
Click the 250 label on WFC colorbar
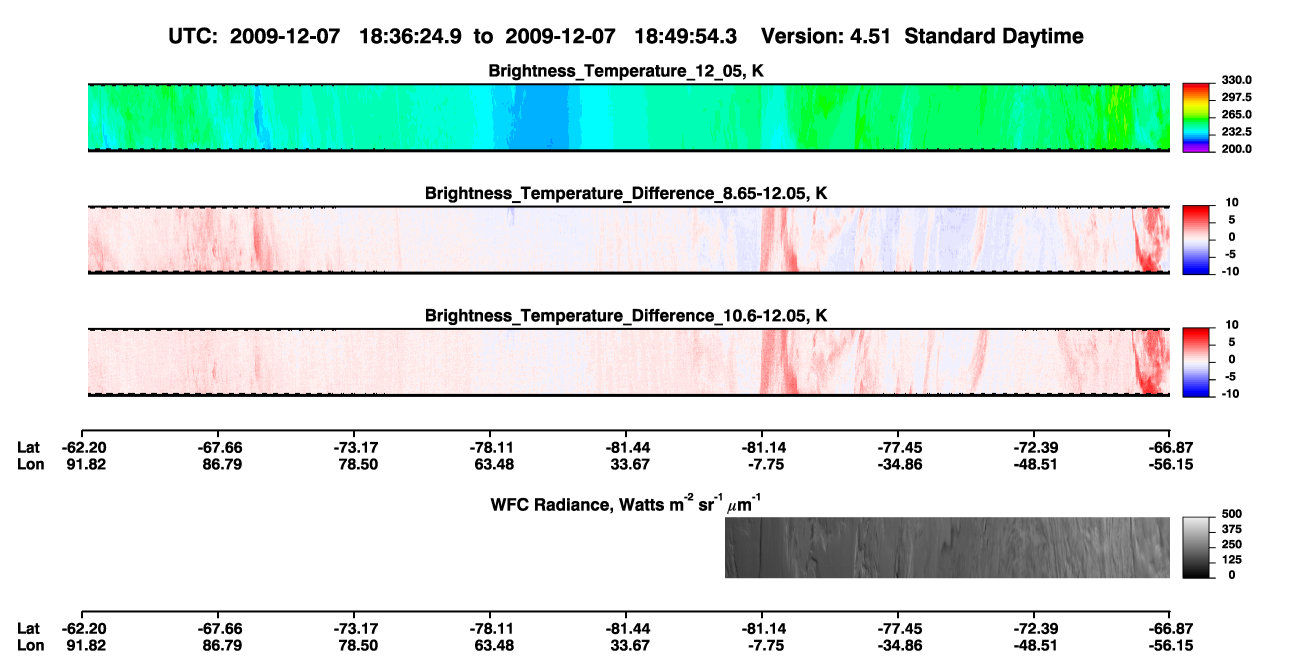point(1231,544)
